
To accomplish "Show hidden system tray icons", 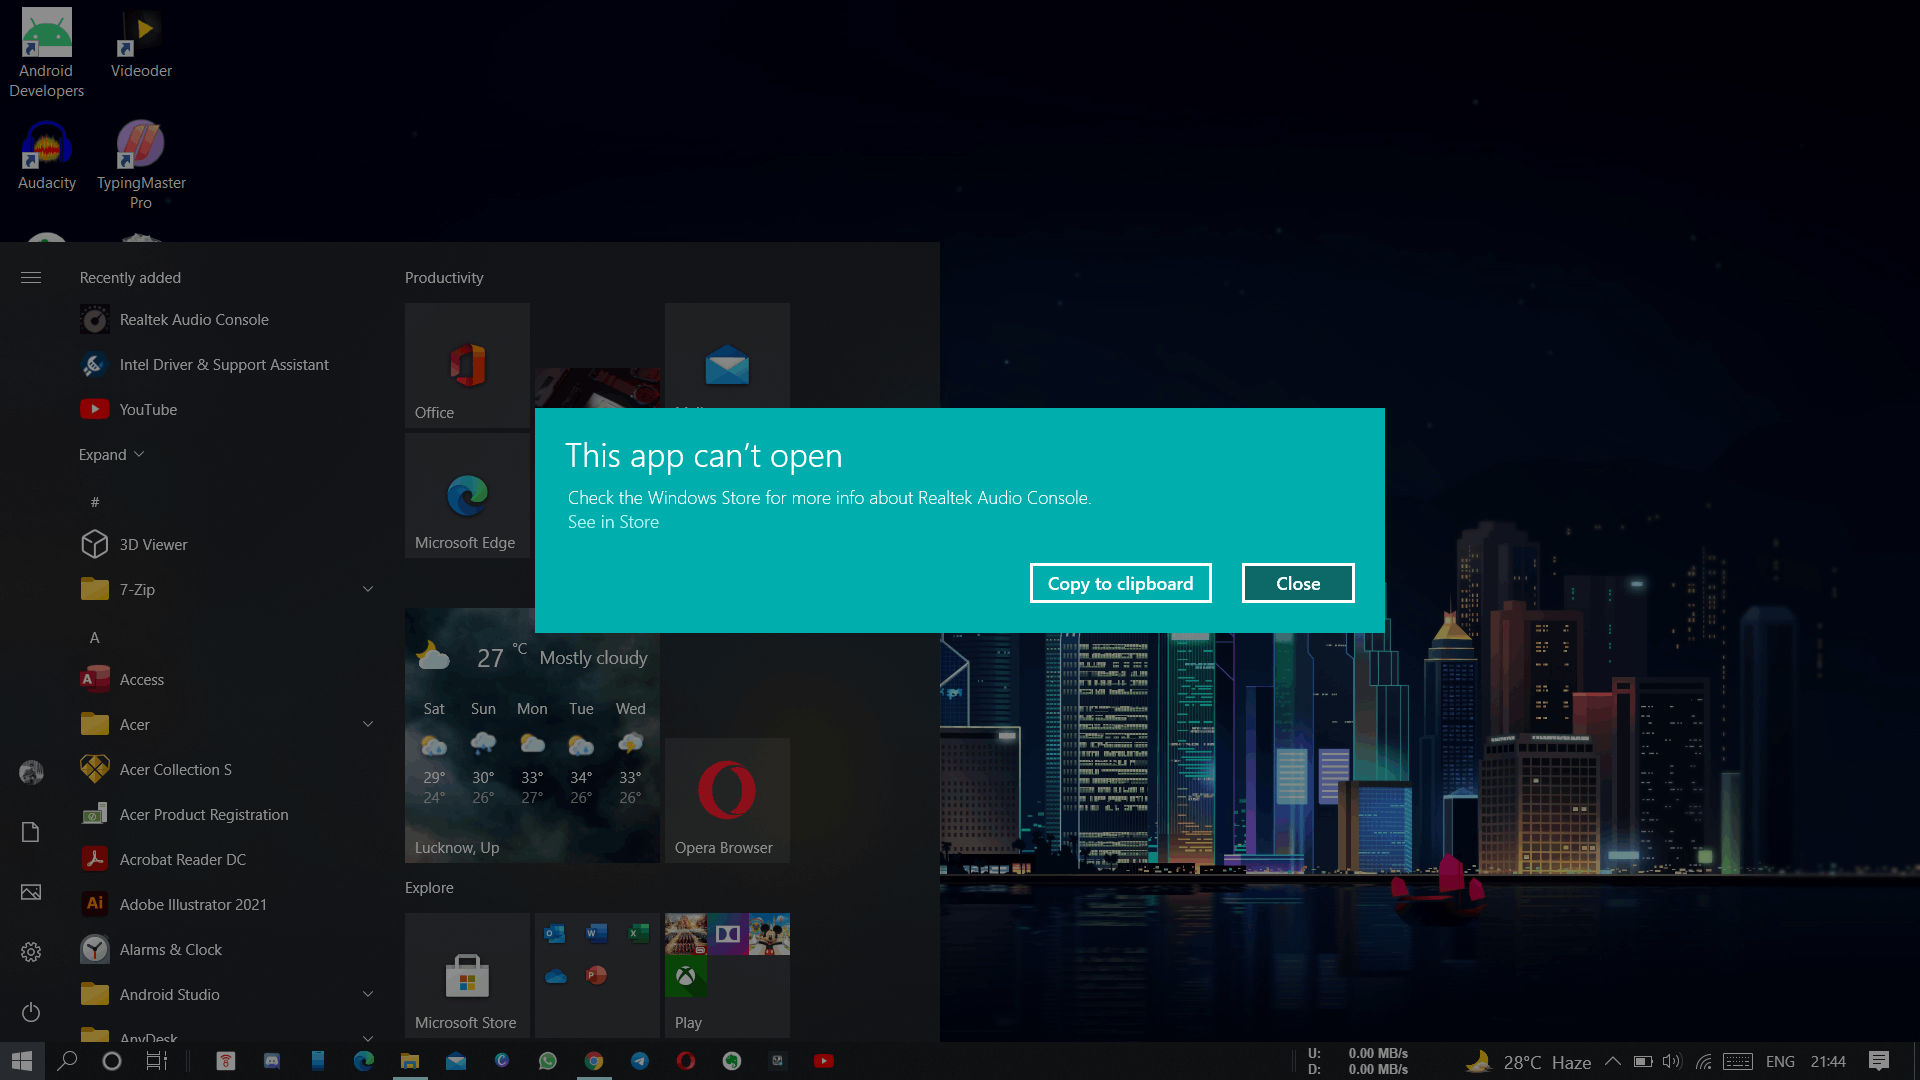I will pos(1613,1061).
